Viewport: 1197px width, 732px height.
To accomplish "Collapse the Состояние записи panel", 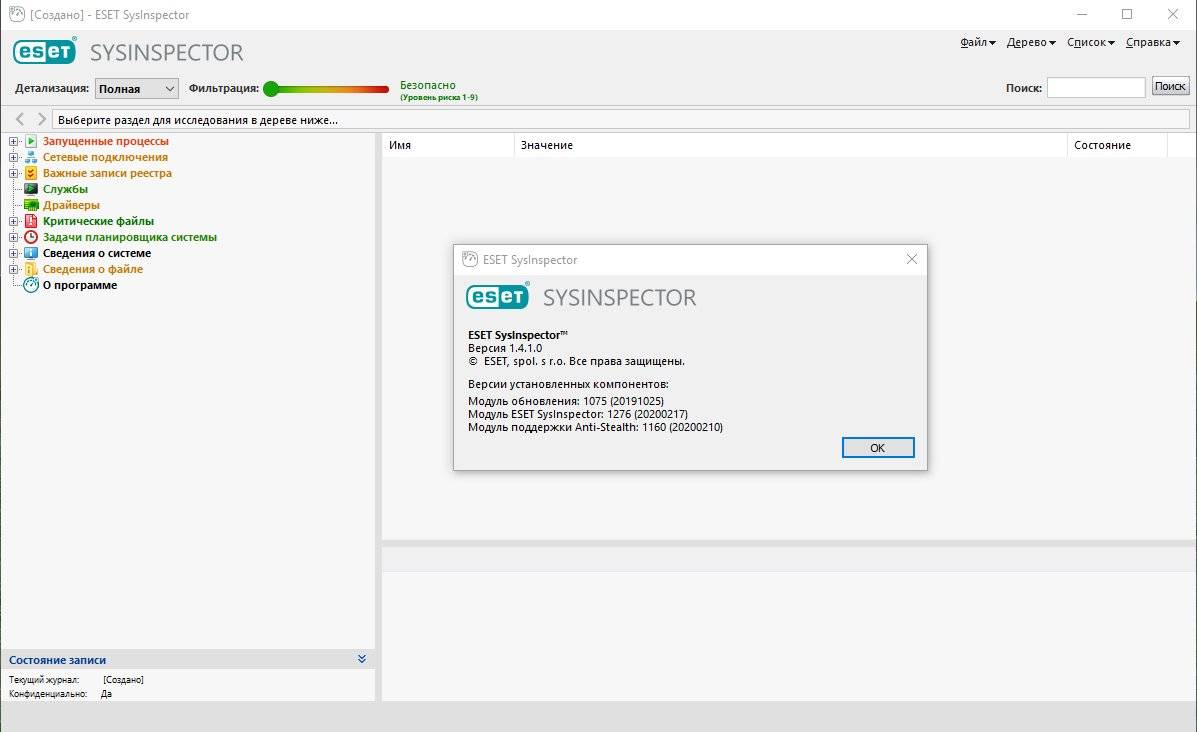I will 362,659.
